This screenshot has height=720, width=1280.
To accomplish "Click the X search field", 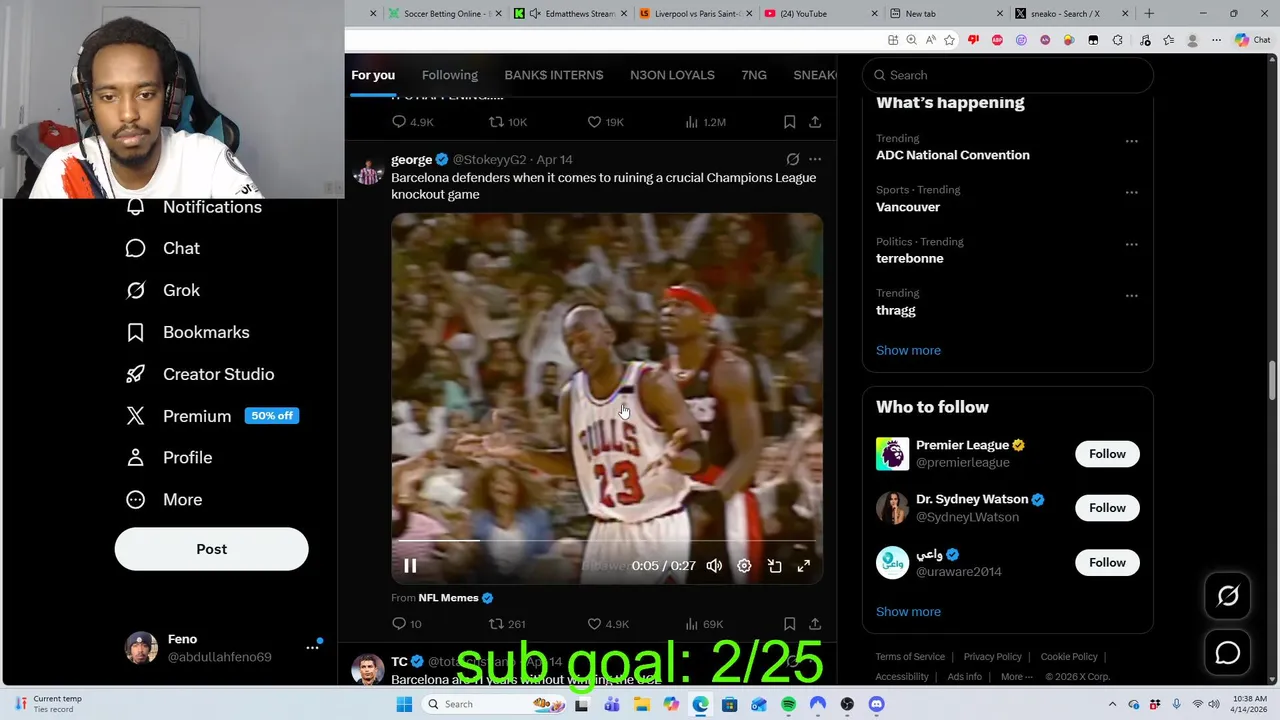I will [1008, 75].
